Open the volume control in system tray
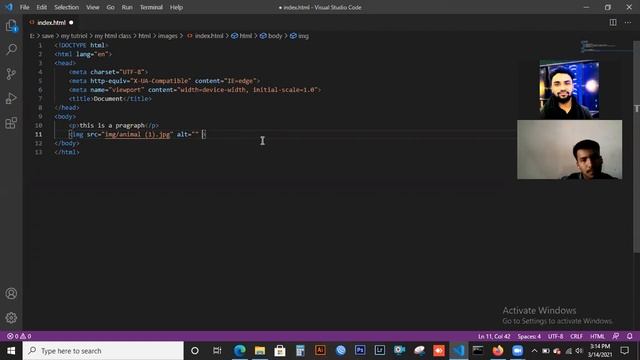The width and height of the screenshot is (640, 360). coord(579,351)
